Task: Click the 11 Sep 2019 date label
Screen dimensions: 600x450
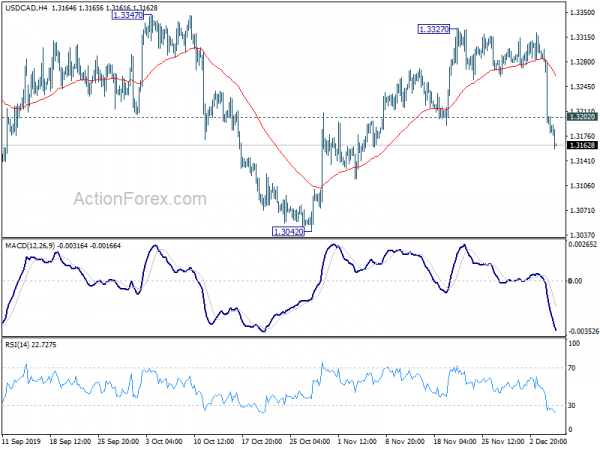Action: (21, 441)
